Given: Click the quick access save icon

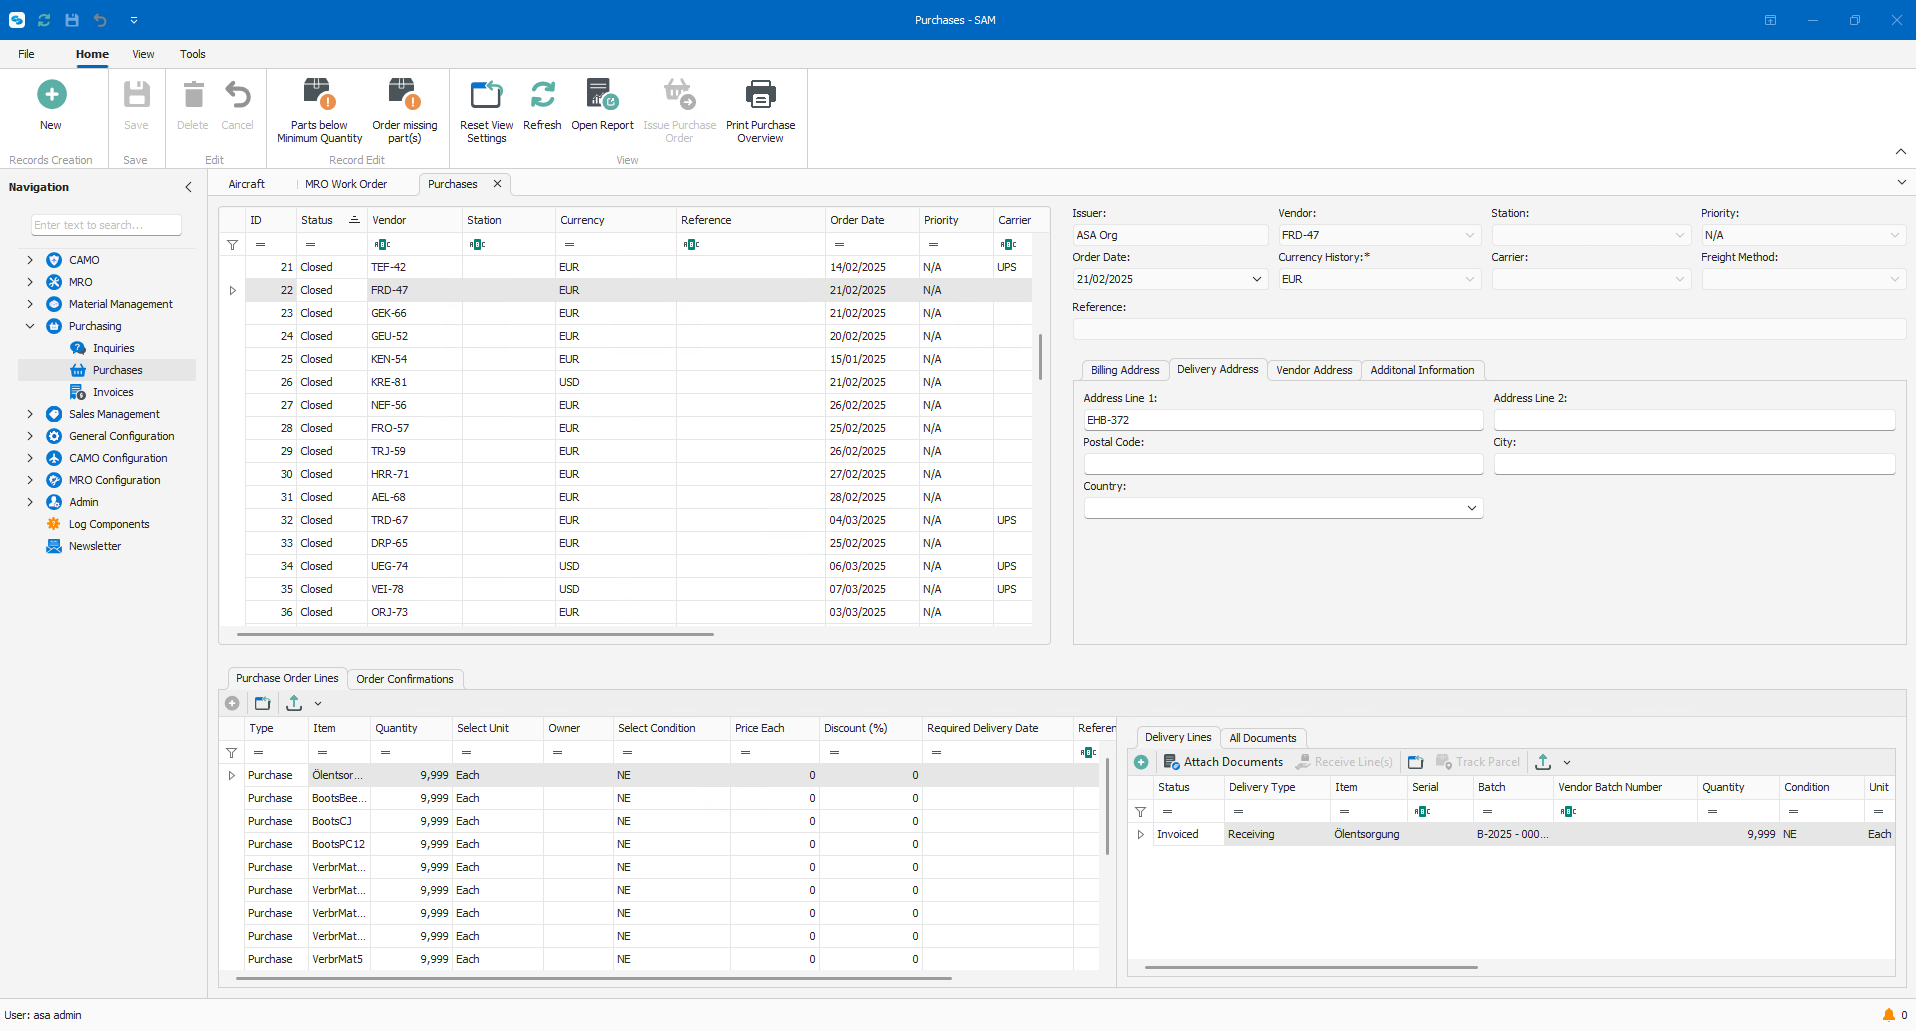Looking at the screenshot, I should 72,20.
